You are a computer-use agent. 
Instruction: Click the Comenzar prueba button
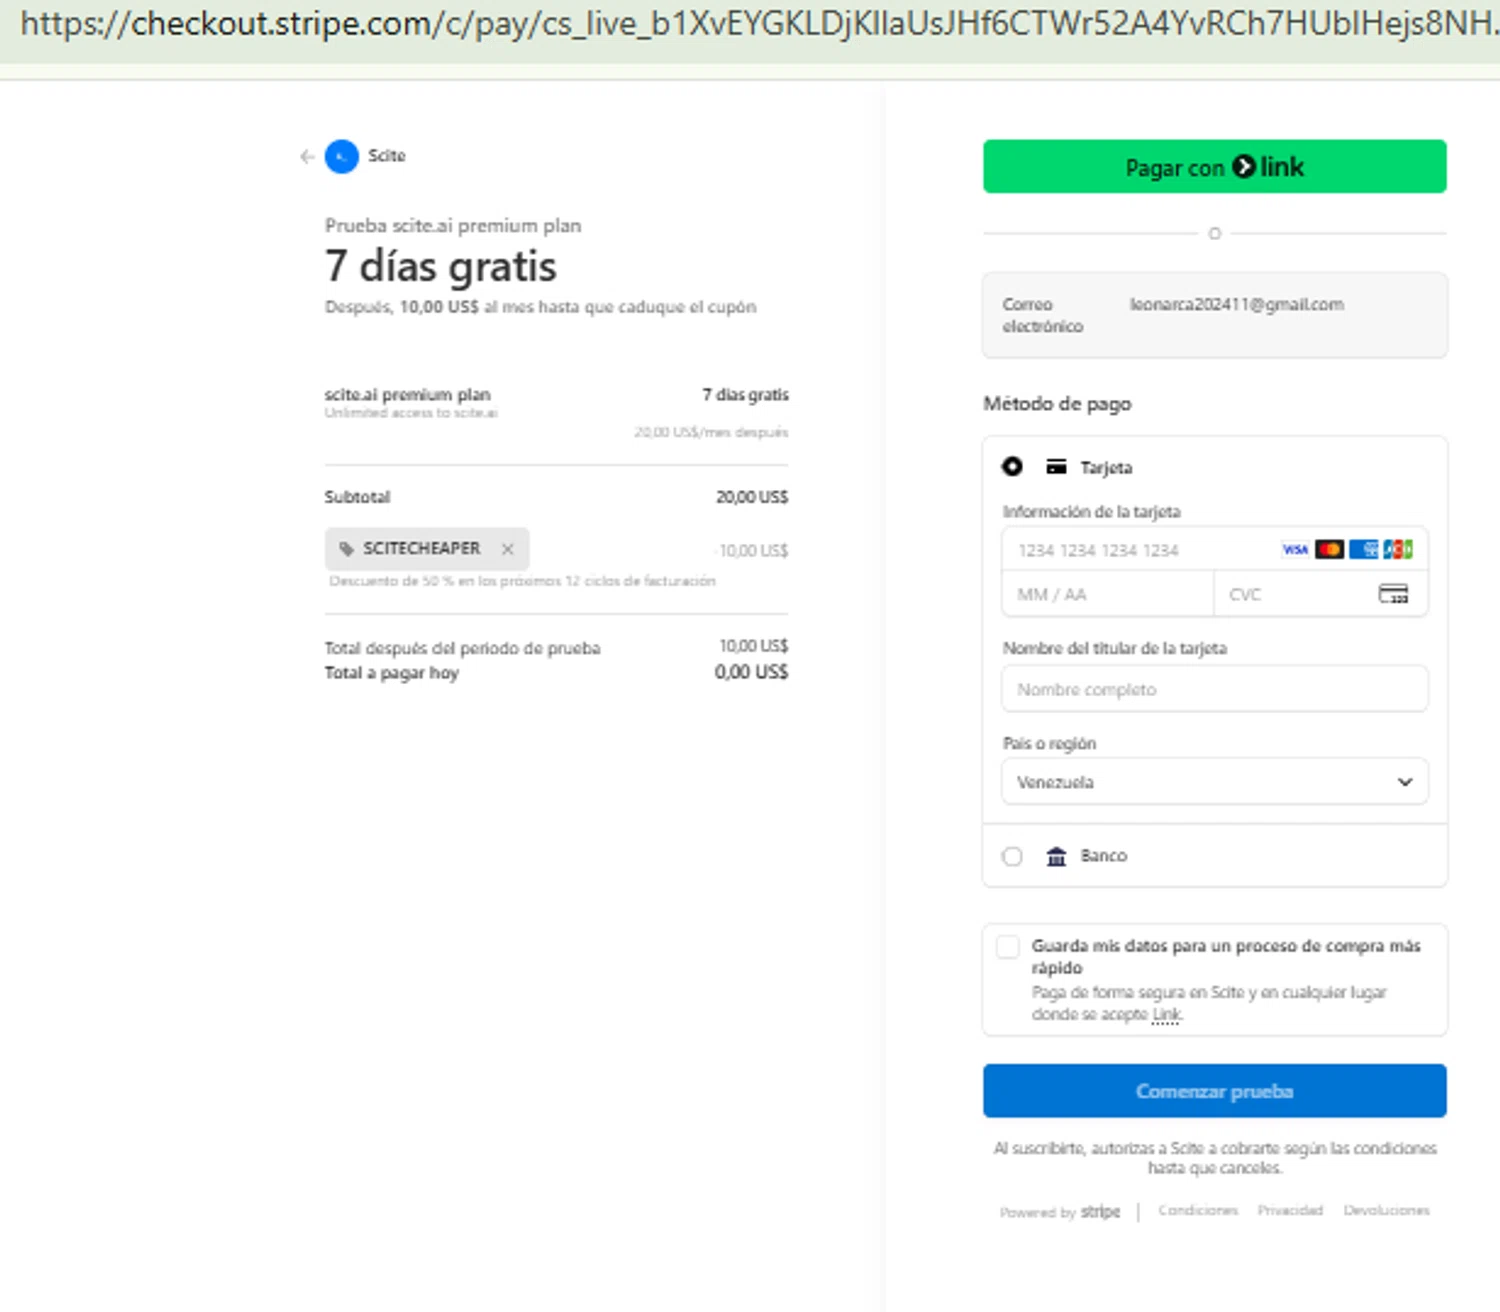pyautogui.click(x=1214, y=1091)
